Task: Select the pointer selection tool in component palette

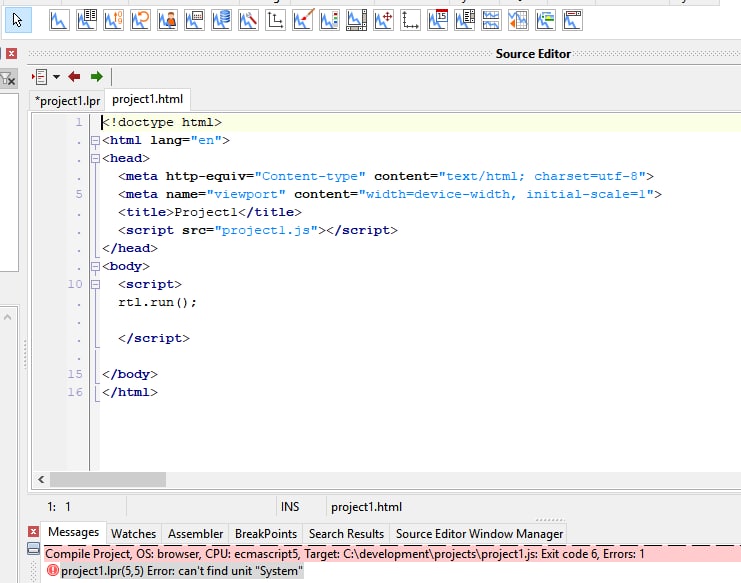Action: (x=18, y=20)
